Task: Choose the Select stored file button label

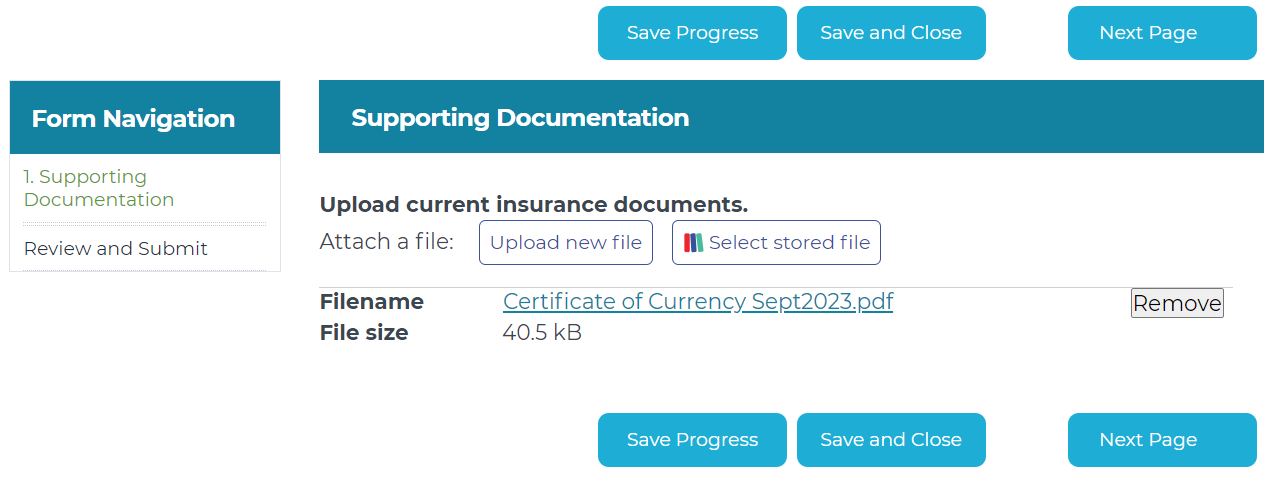Action: (x=789, y=243)
